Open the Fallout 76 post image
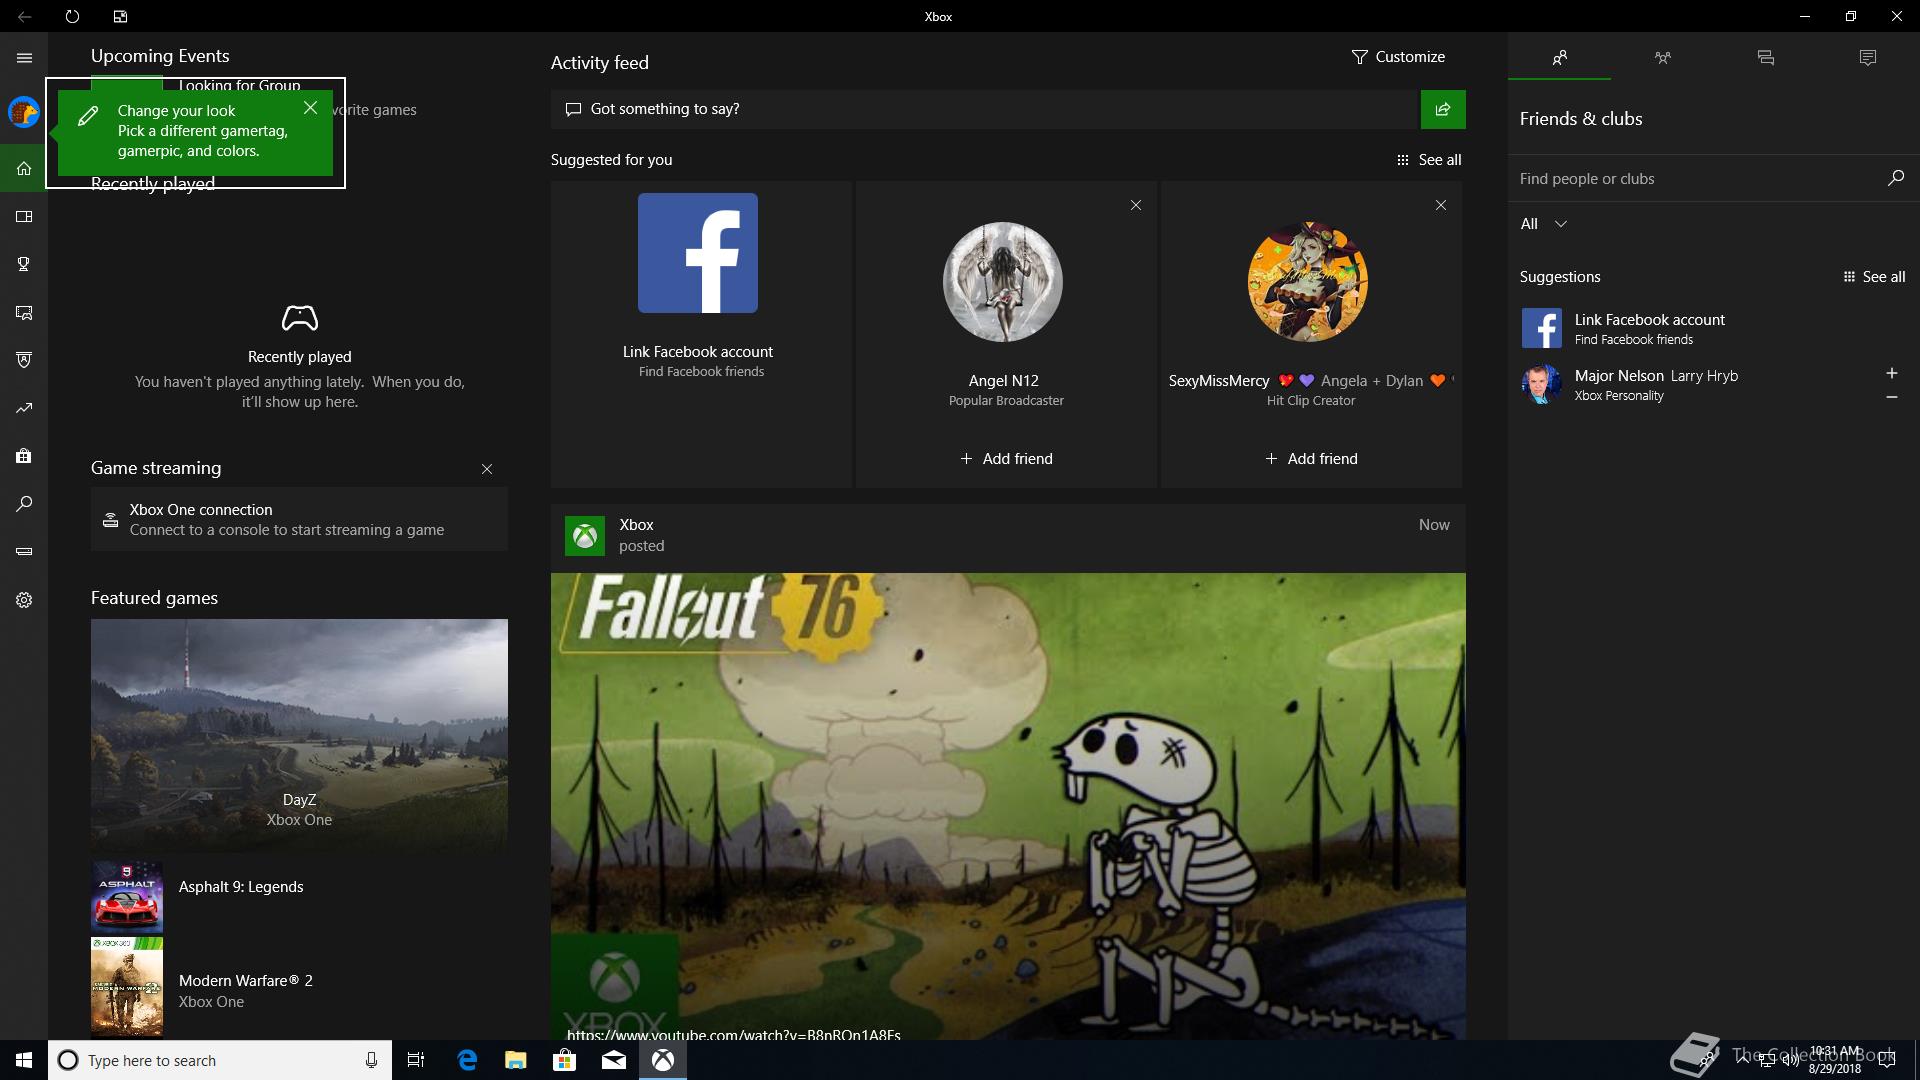1920x1080 pixels. pyautogui.click(x=1008, y=806)
